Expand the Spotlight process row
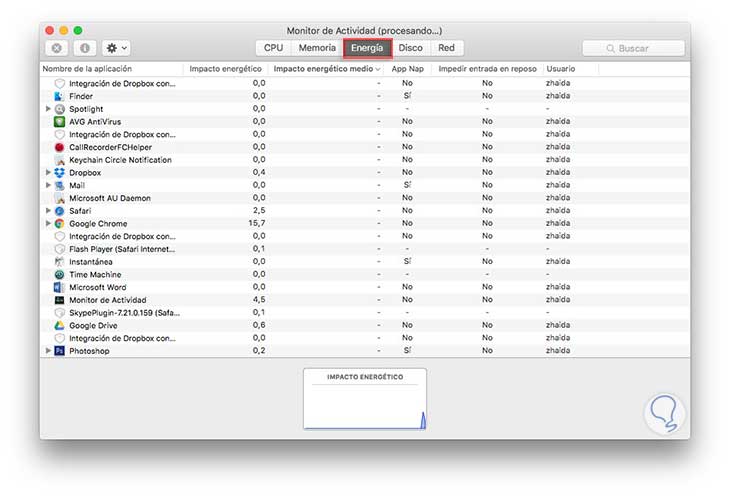The height and width of the screenshot is (496, 730). [48, 109]
